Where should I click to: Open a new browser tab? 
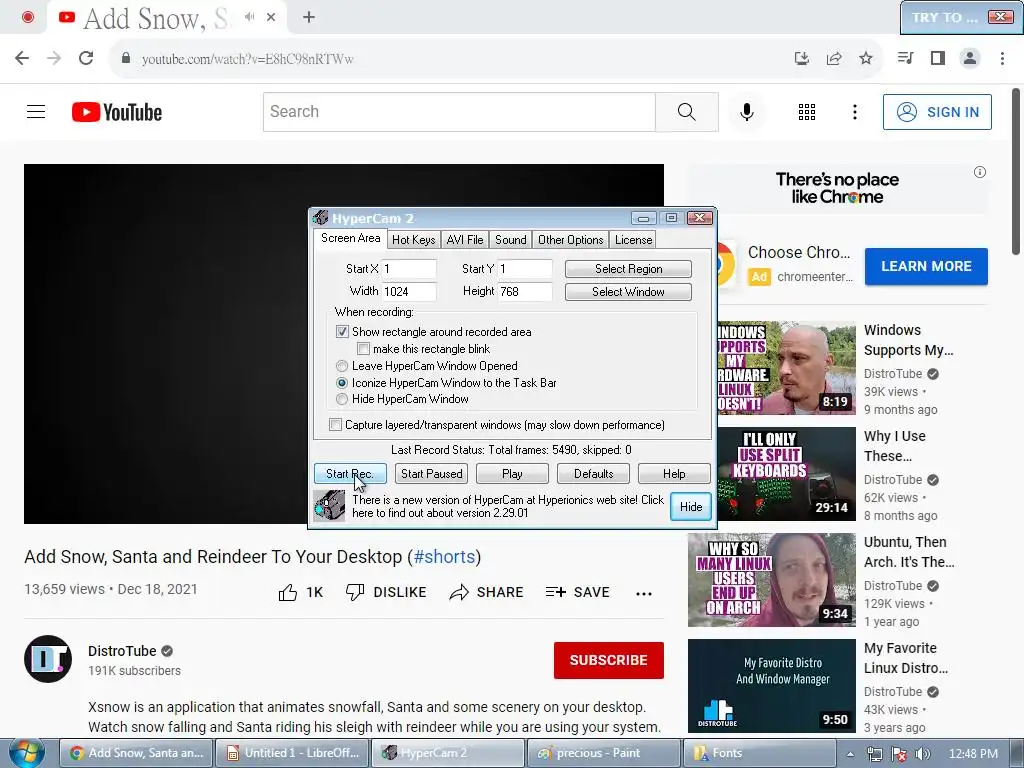tap(309, 17)
